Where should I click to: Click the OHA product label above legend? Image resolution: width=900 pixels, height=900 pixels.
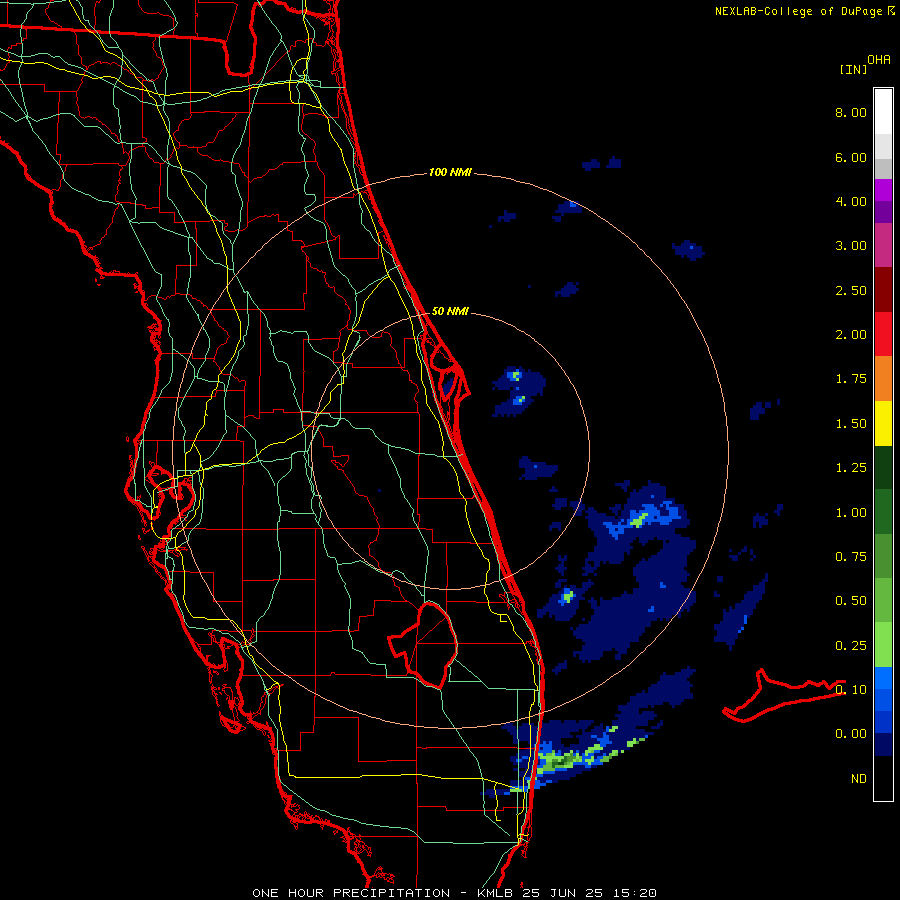pos(879,60)
